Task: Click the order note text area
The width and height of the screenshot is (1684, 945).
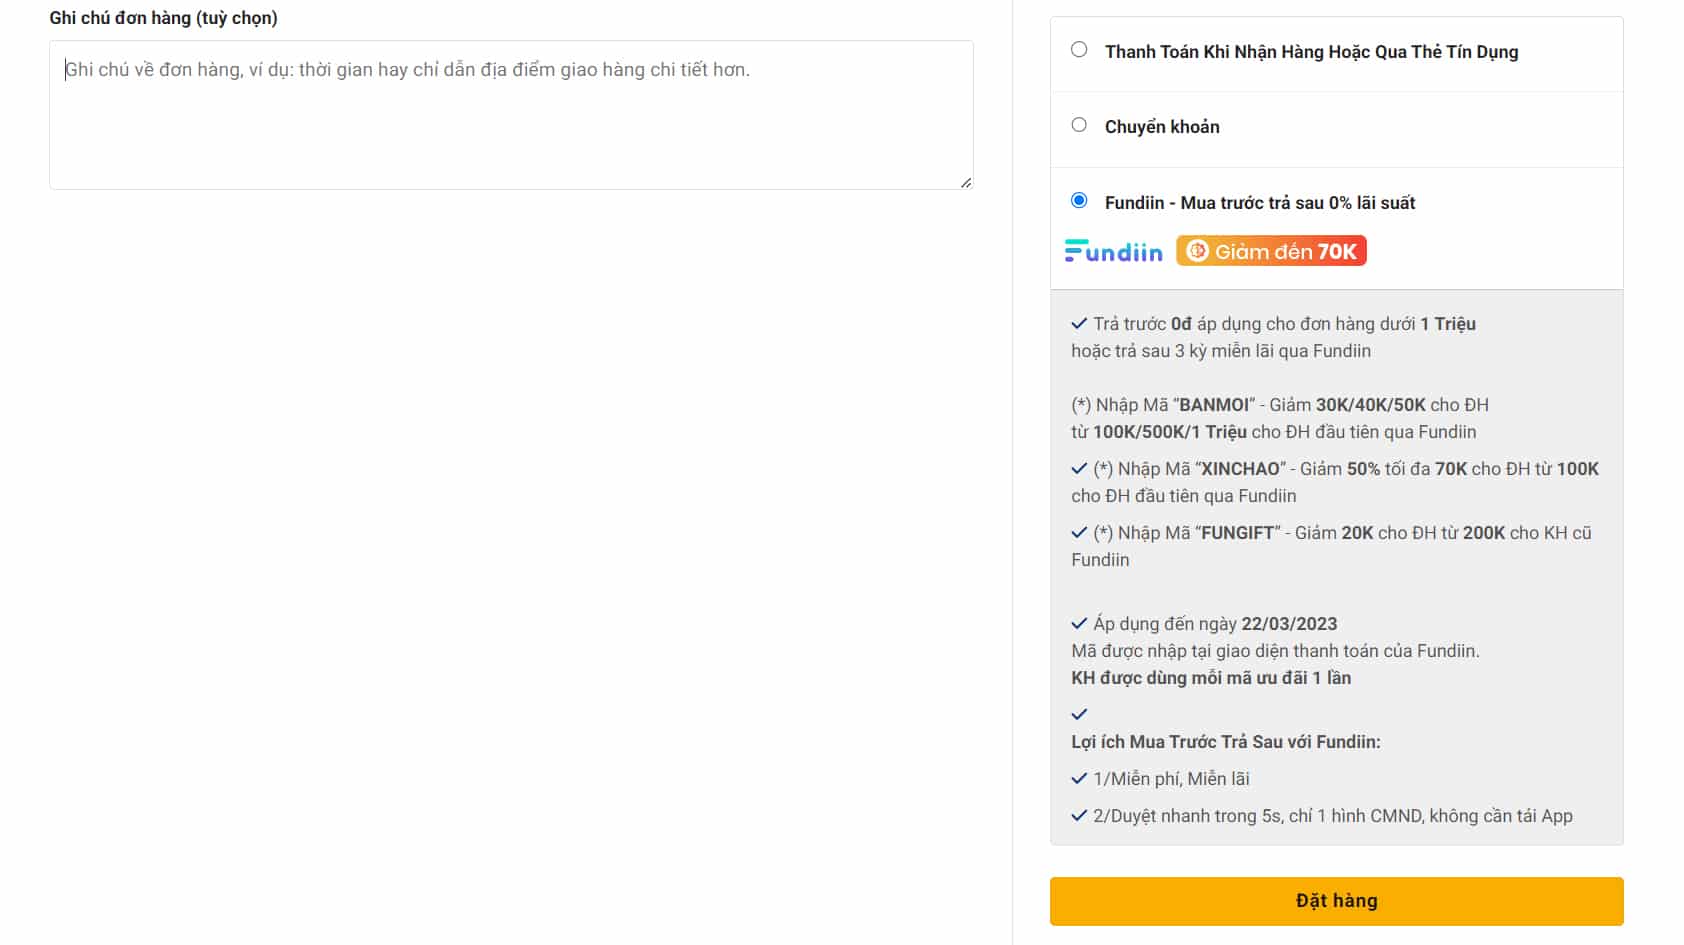Action: pos(511,115)
